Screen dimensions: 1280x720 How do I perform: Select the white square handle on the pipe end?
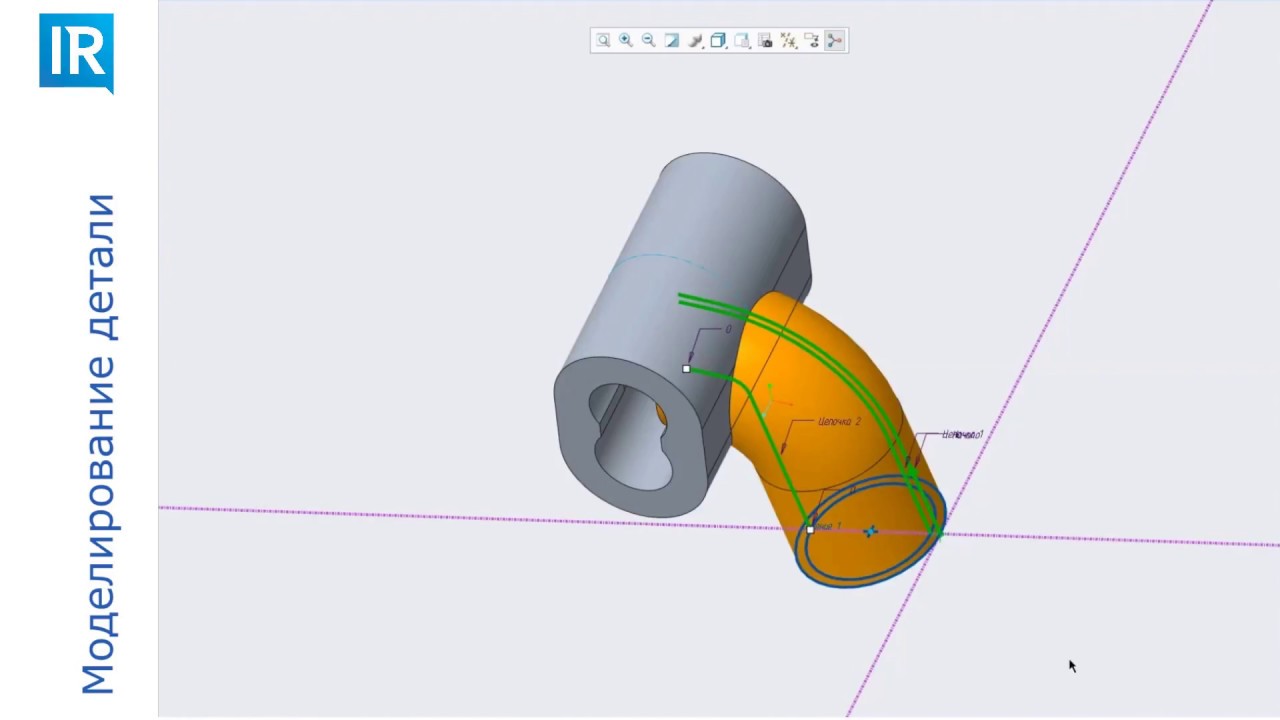pos(810,529)
